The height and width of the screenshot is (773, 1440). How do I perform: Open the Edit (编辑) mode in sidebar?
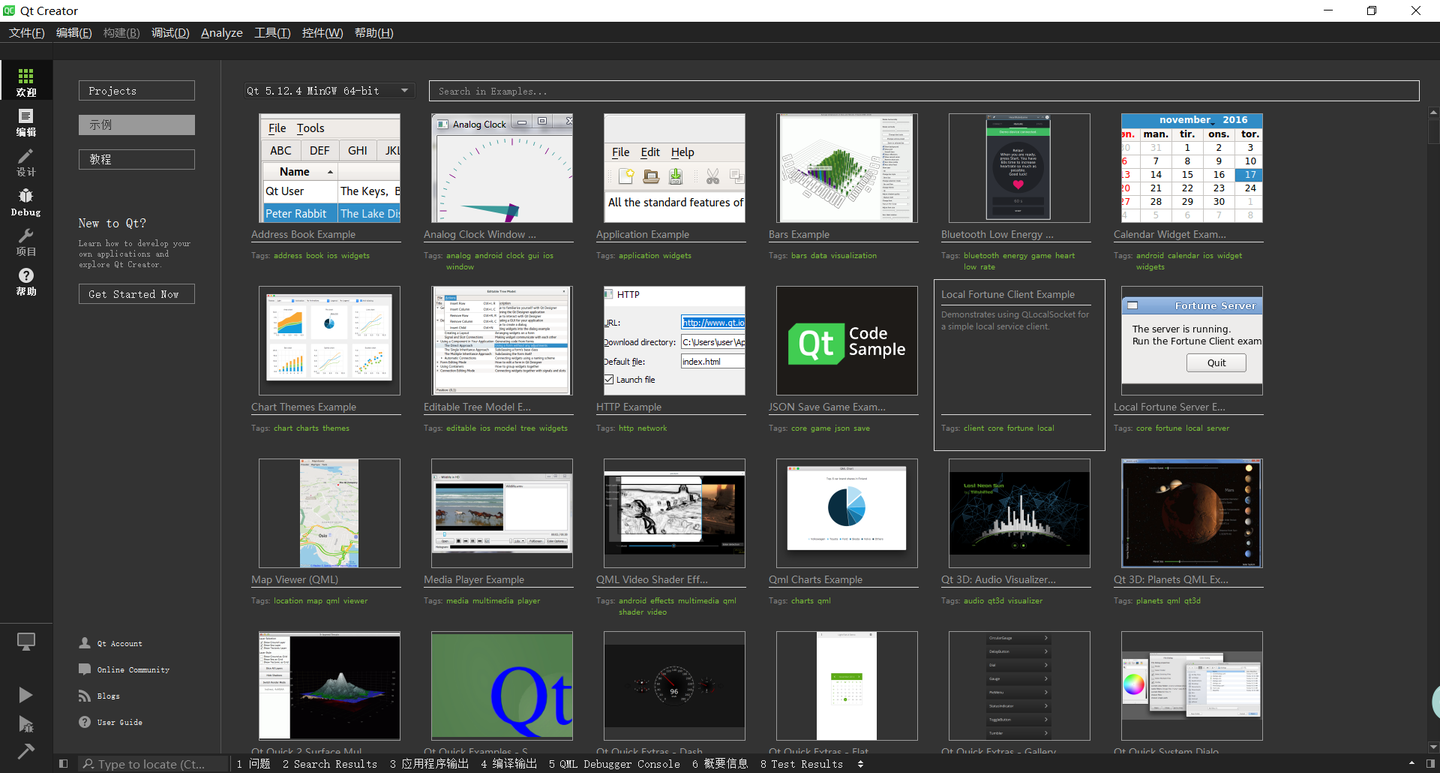coord(26,122)
